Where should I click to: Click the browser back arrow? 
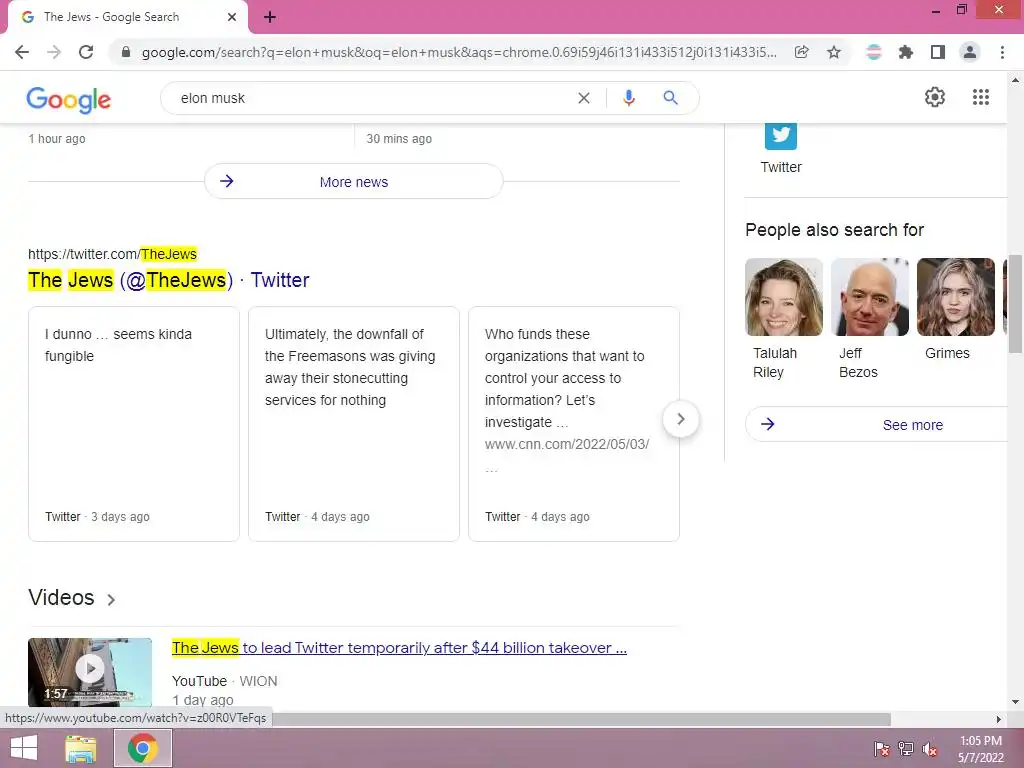click(22, 52)
